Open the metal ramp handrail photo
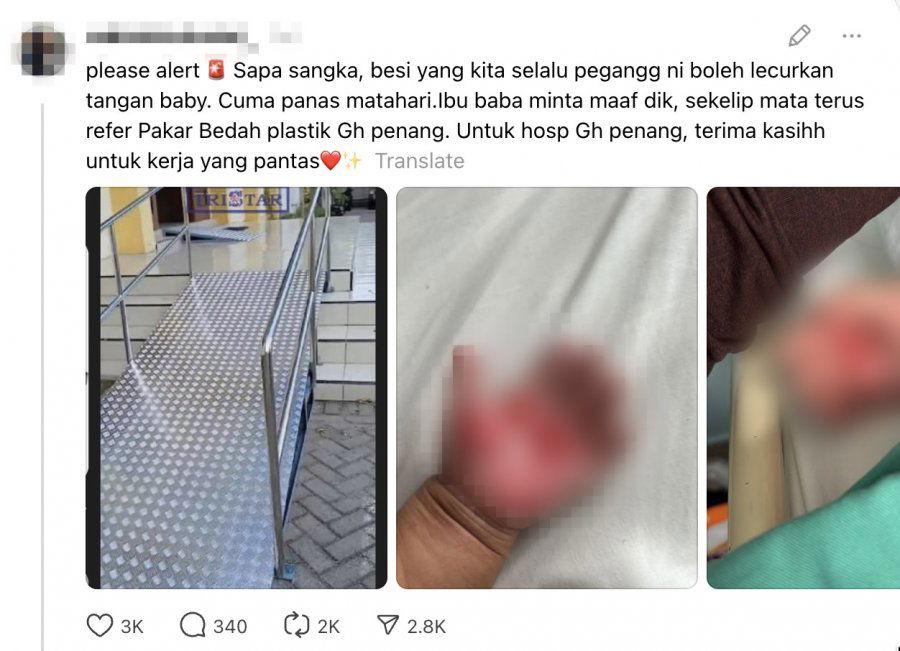This screenshot has height=651, width=900. [236, 388]
